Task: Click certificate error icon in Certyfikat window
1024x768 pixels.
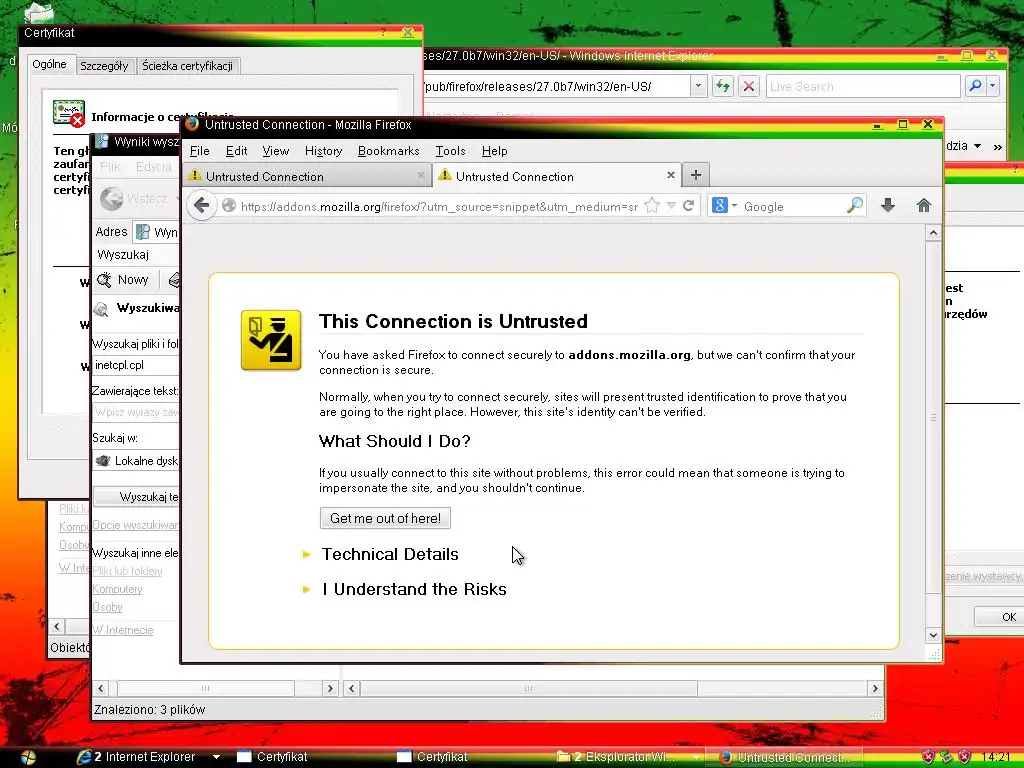Action: click(69, 114)
